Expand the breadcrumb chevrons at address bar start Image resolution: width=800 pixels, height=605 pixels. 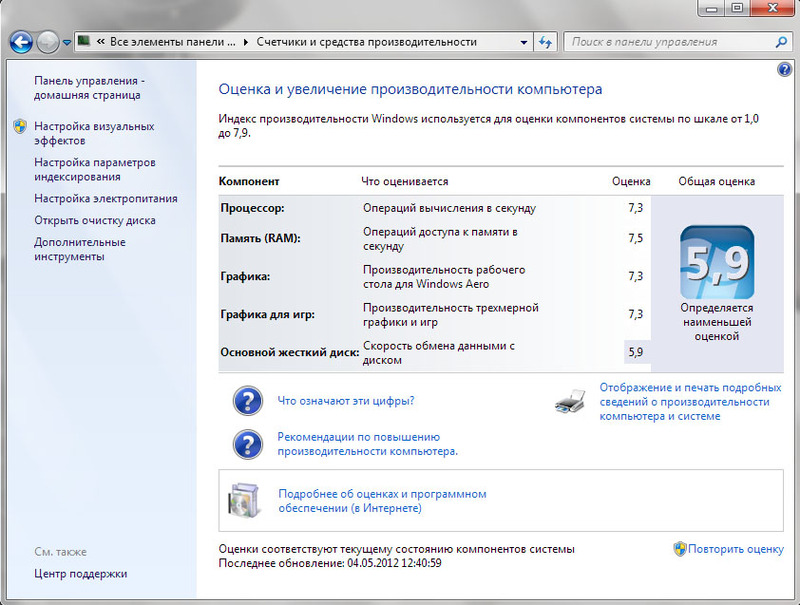click(101, 43)
